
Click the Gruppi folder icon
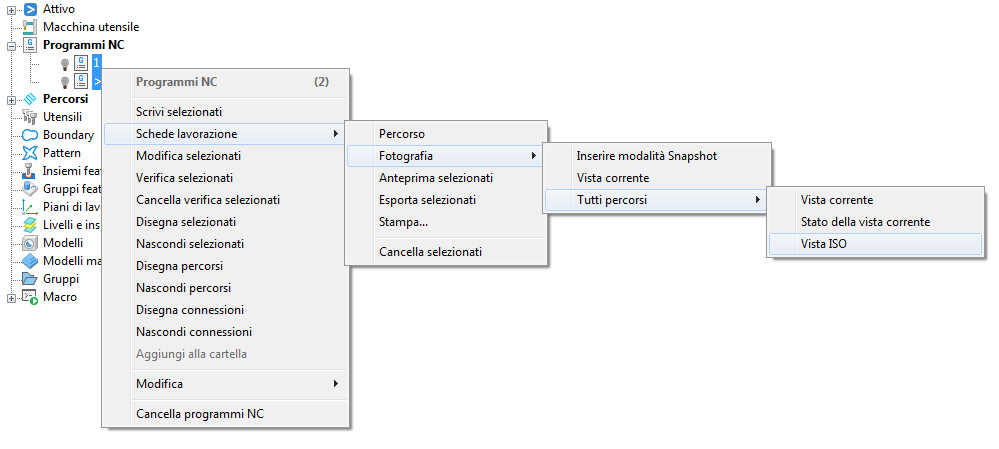pyautogui.click(x=30, y=279)
